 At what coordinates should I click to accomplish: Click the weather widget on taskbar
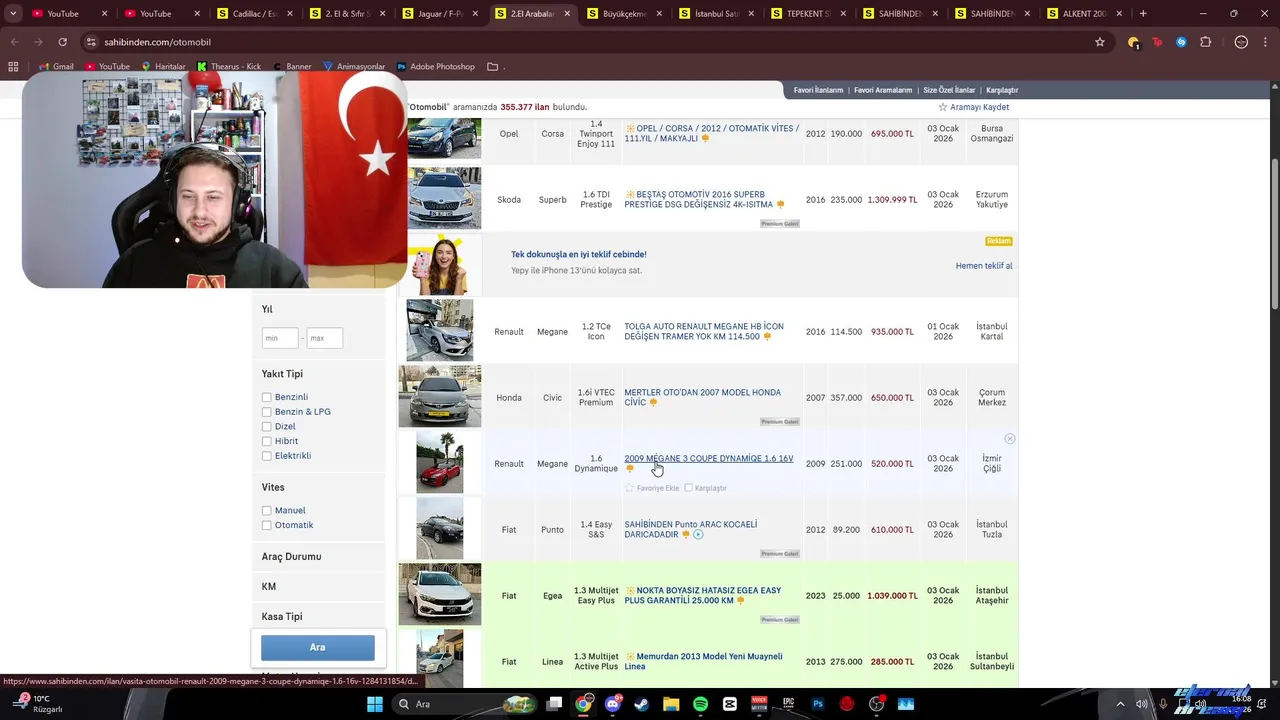pos(40,704)
